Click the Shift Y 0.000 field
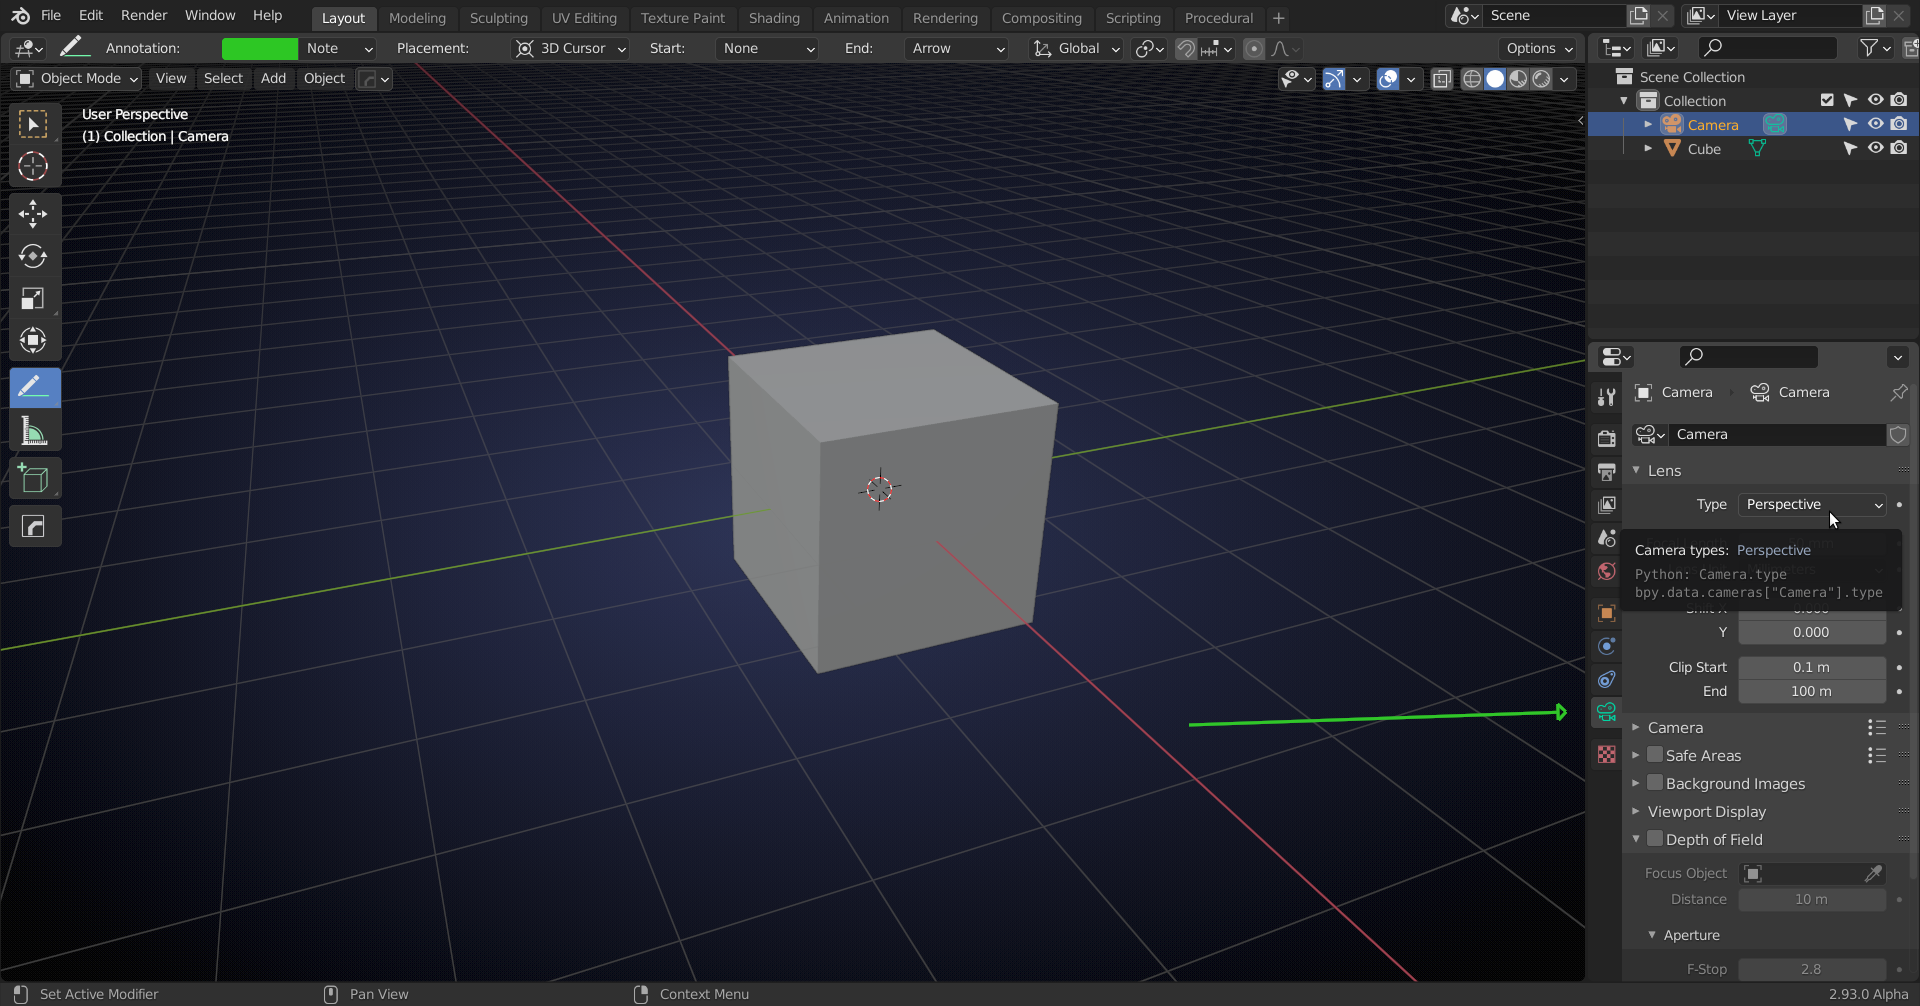Image resolution: width=1920 pixels, height=1006 pixels. coord(1812,633)
